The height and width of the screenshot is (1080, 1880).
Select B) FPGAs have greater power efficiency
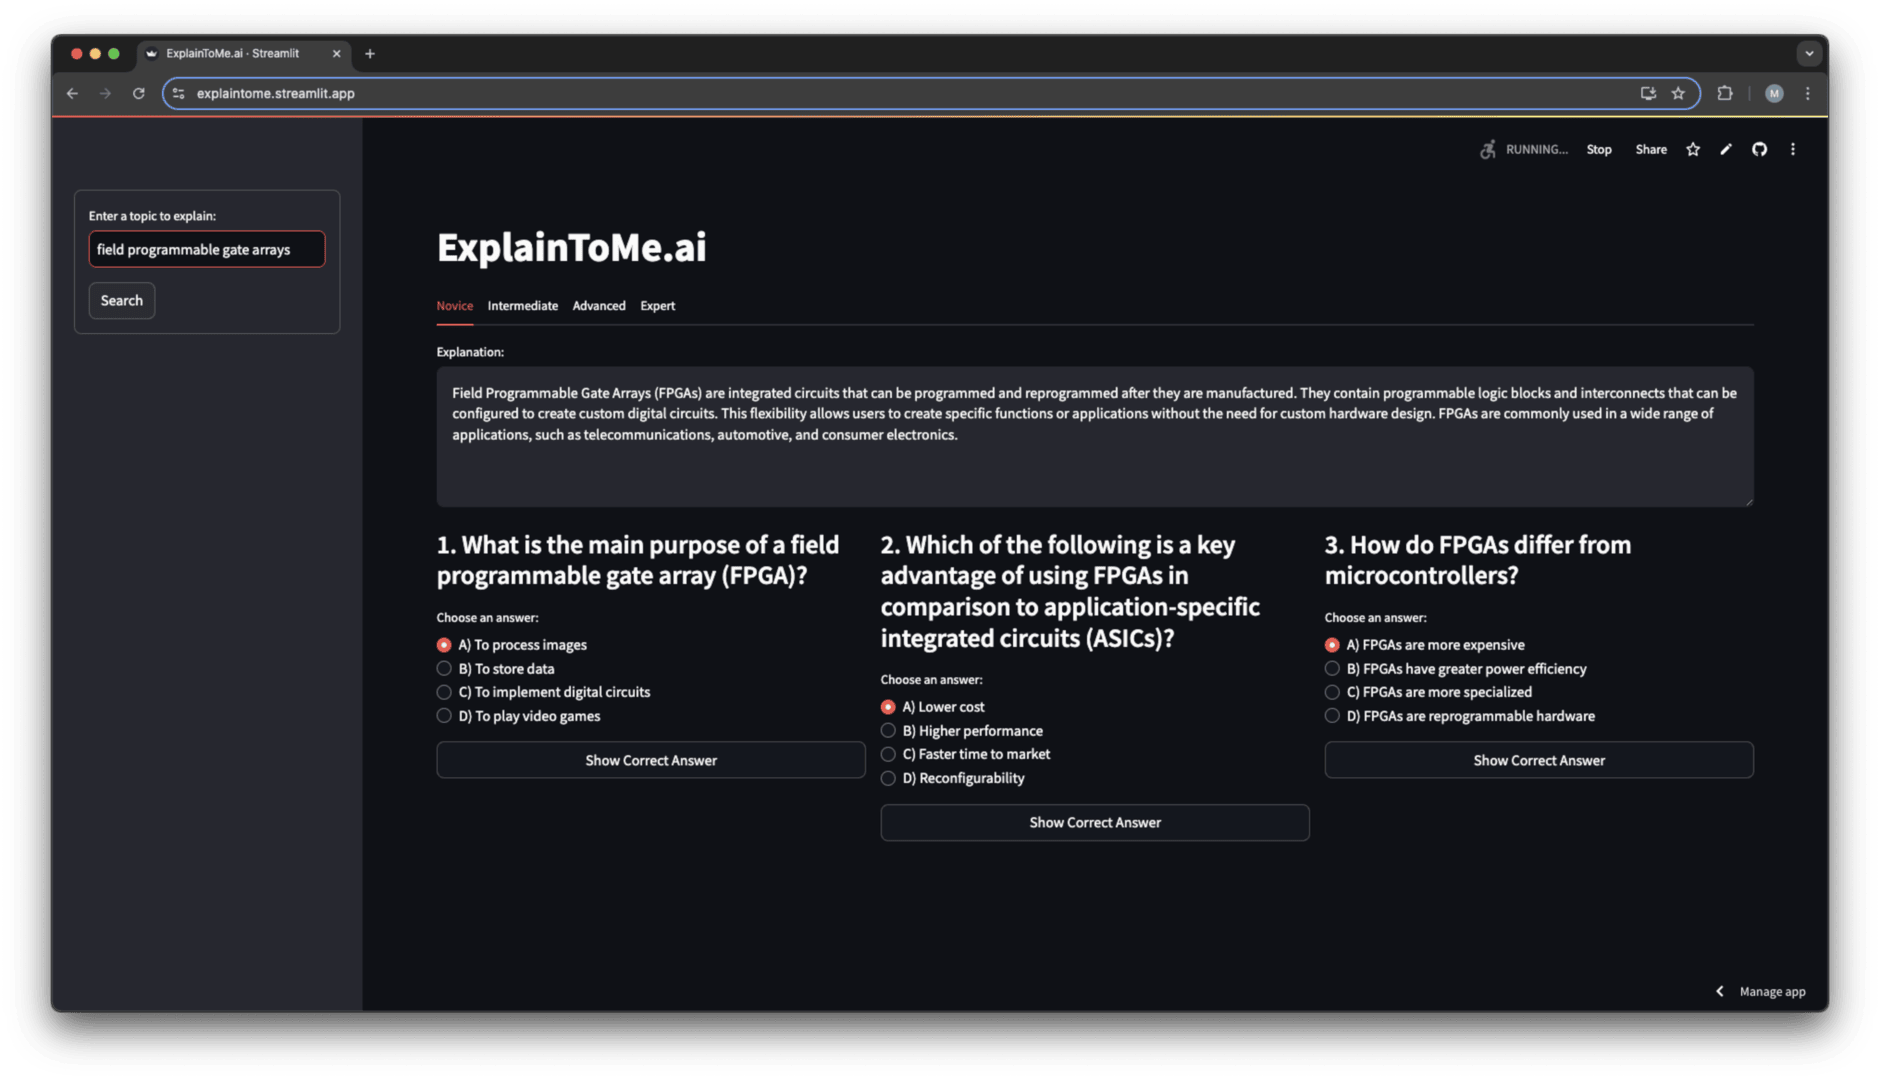1456,669
